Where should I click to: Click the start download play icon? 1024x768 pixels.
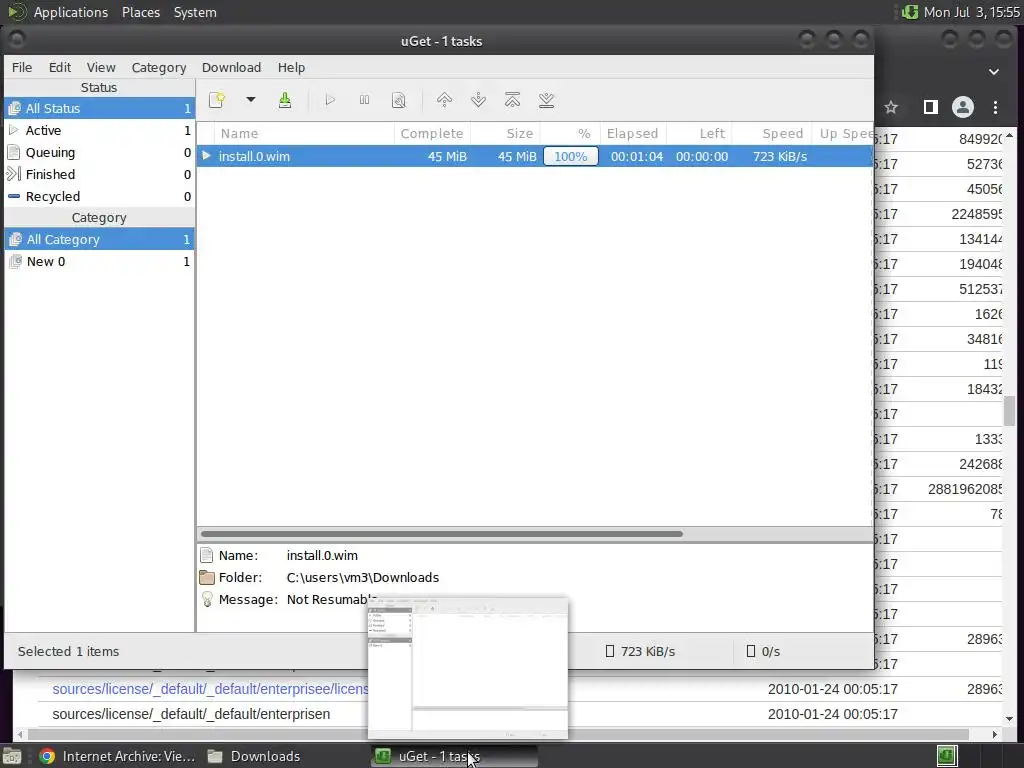point(330,100)
